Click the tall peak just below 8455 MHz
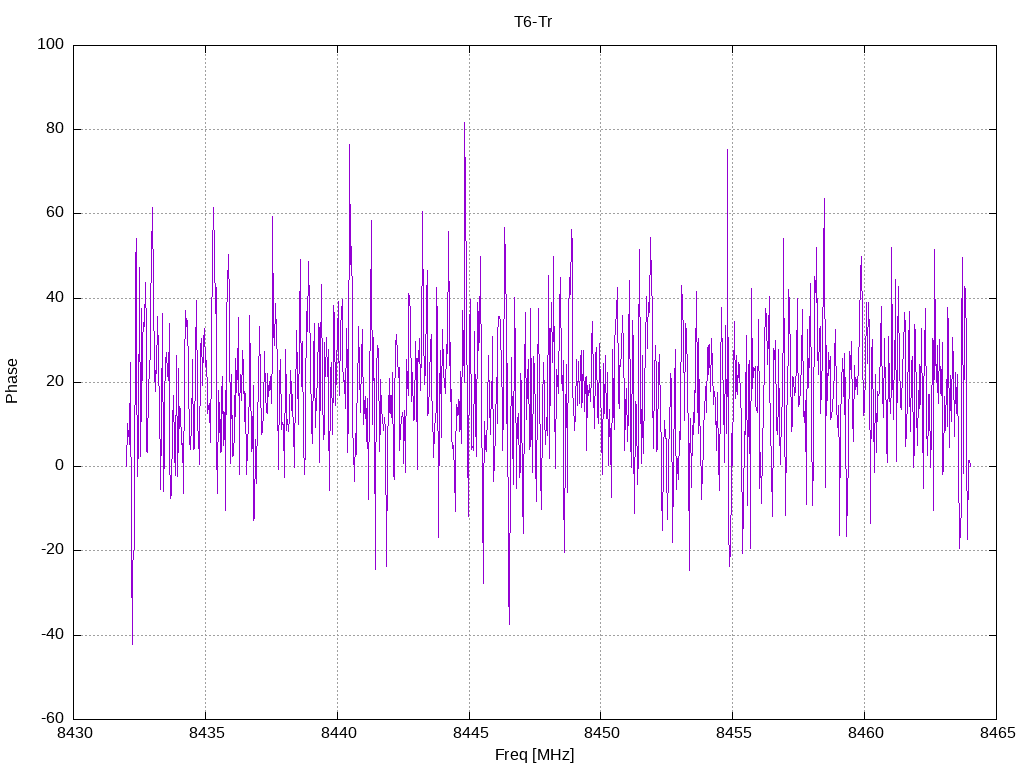 (x=728, y=150)
